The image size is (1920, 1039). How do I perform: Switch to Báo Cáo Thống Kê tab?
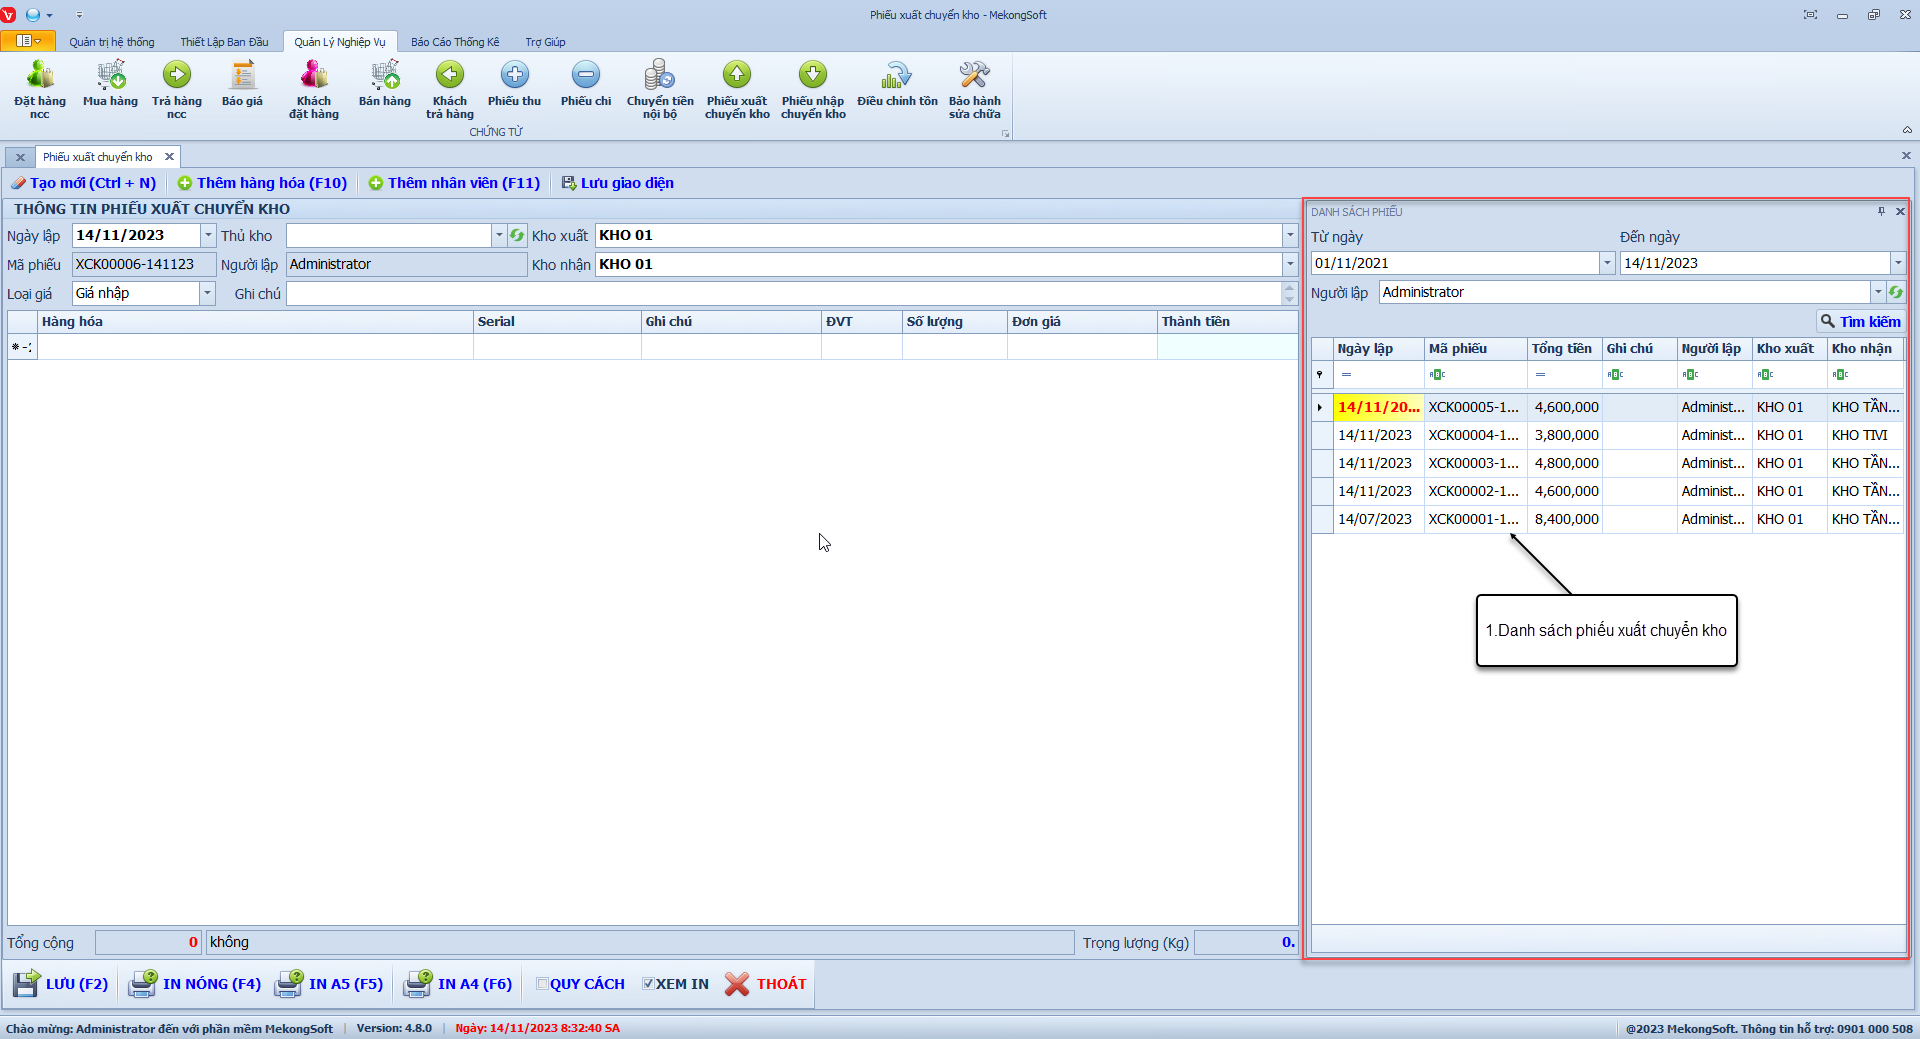coord(455,42)
